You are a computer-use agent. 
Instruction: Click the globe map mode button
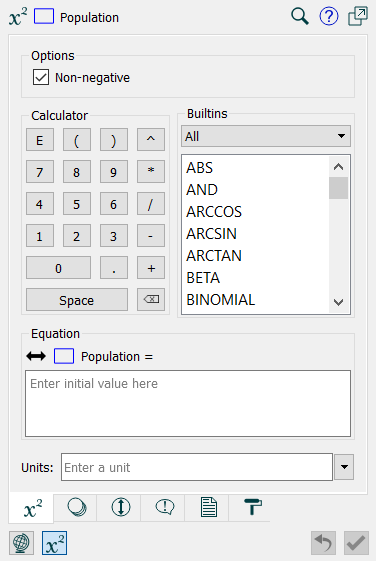click(x=21, y=543)
